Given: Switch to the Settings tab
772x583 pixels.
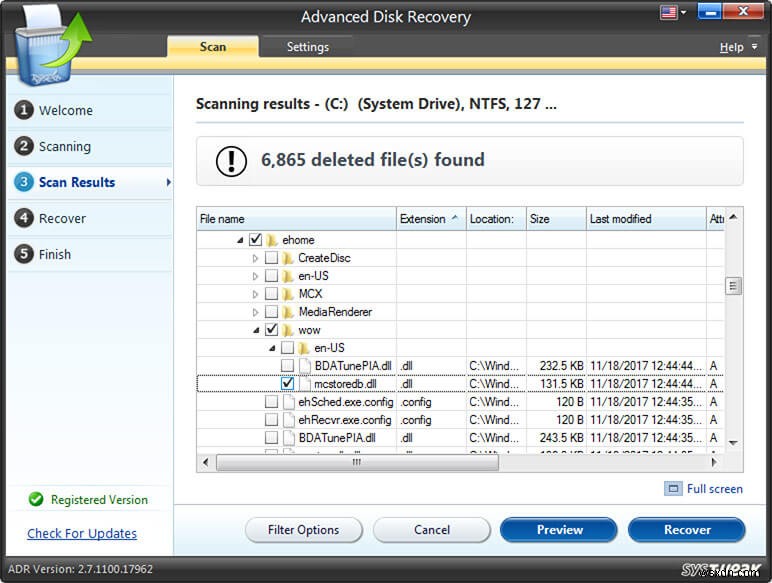Looking at the screenshot, I should coord(307,47).
